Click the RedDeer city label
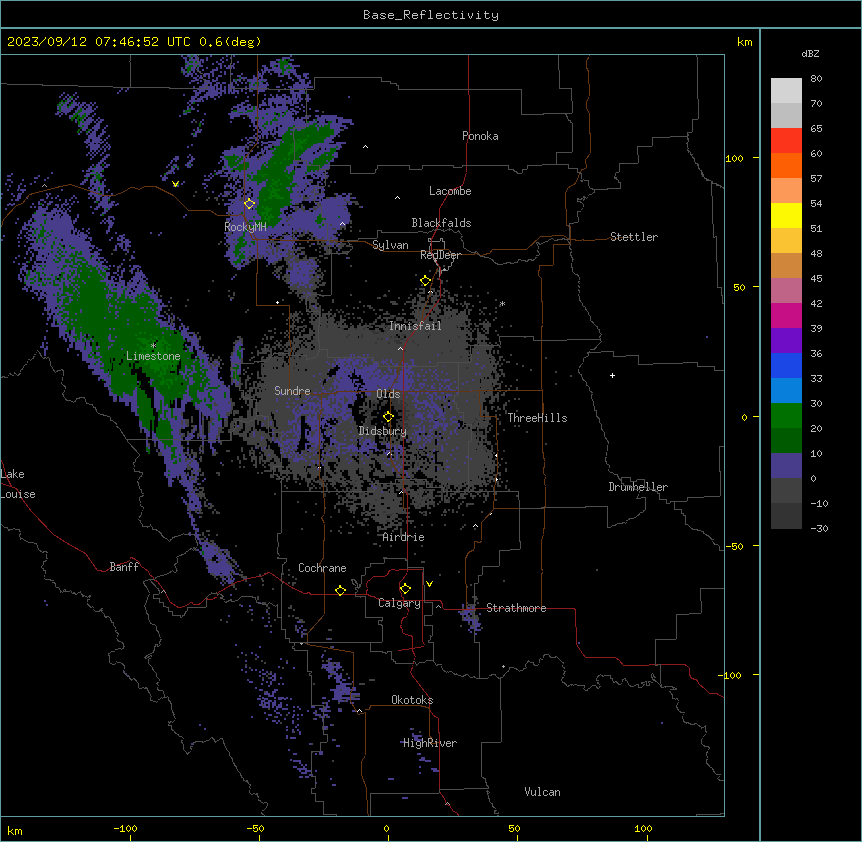 (440, 255)
